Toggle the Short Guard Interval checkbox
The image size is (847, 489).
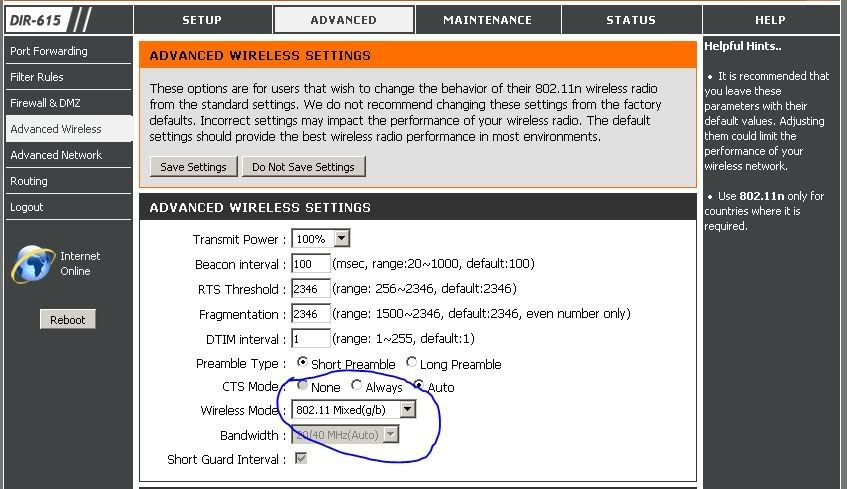[x=300, y=459]
